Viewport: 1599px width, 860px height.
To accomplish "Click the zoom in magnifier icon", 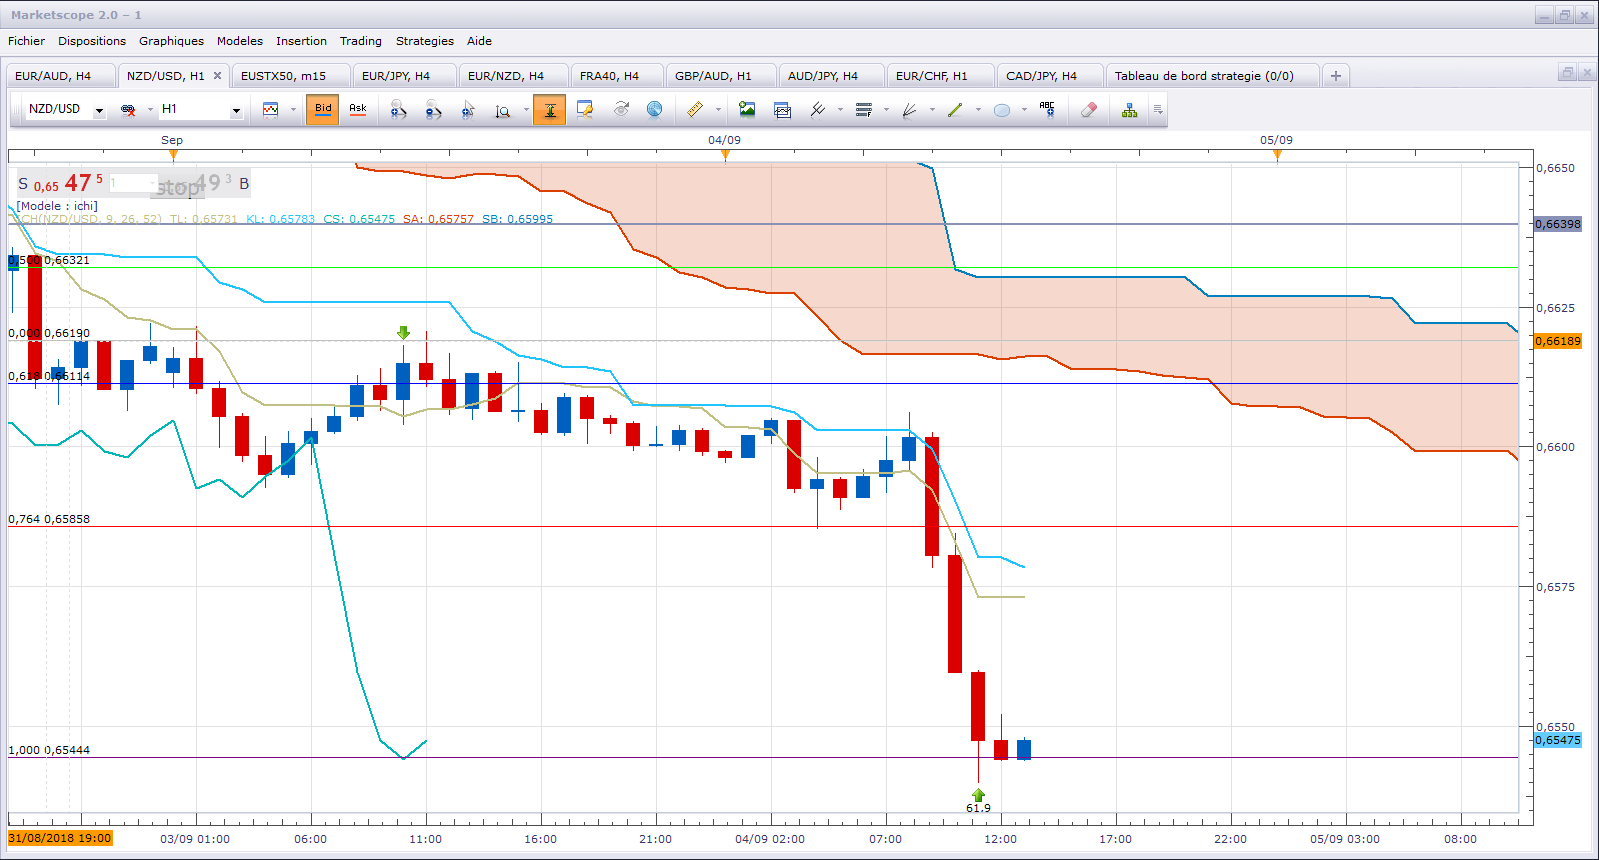I will click(398, 110).
